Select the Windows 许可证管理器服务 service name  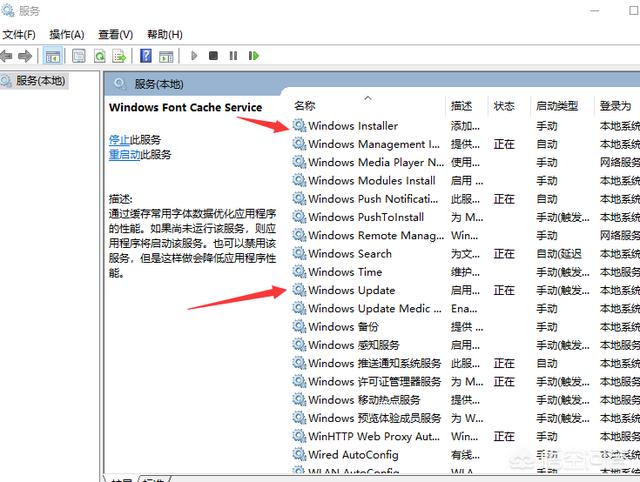(375, 382)
